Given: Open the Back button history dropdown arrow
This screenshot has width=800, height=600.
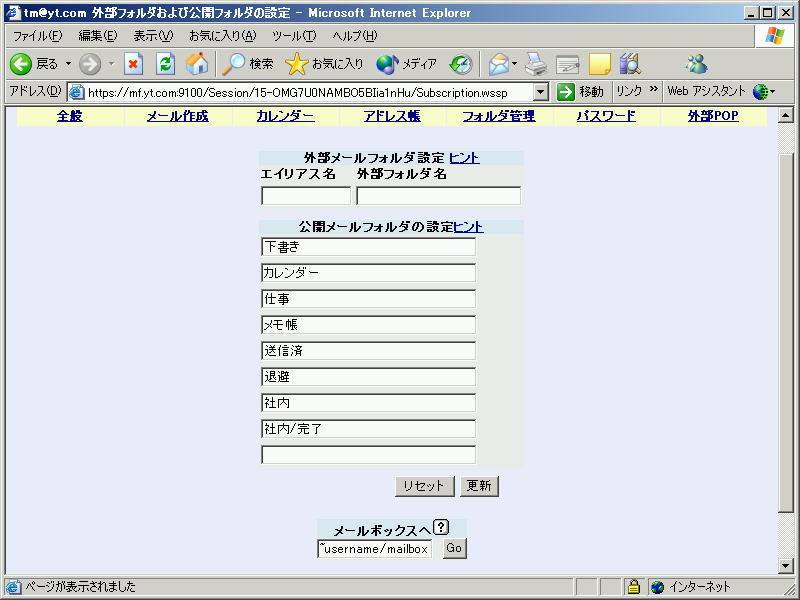Looking at the screenshot, I should [68, 64].
